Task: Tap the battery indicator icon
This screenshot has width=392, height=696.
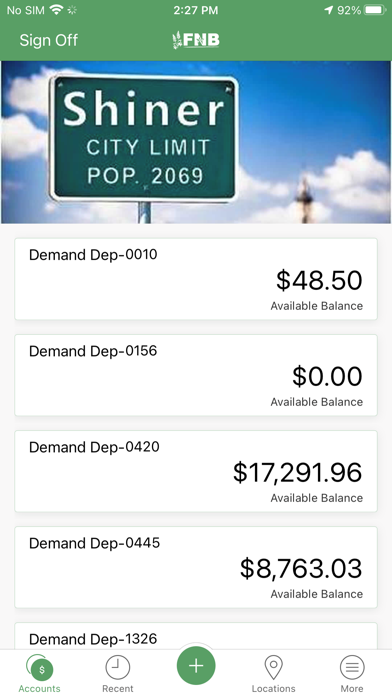Action: (x=376, y=10)
